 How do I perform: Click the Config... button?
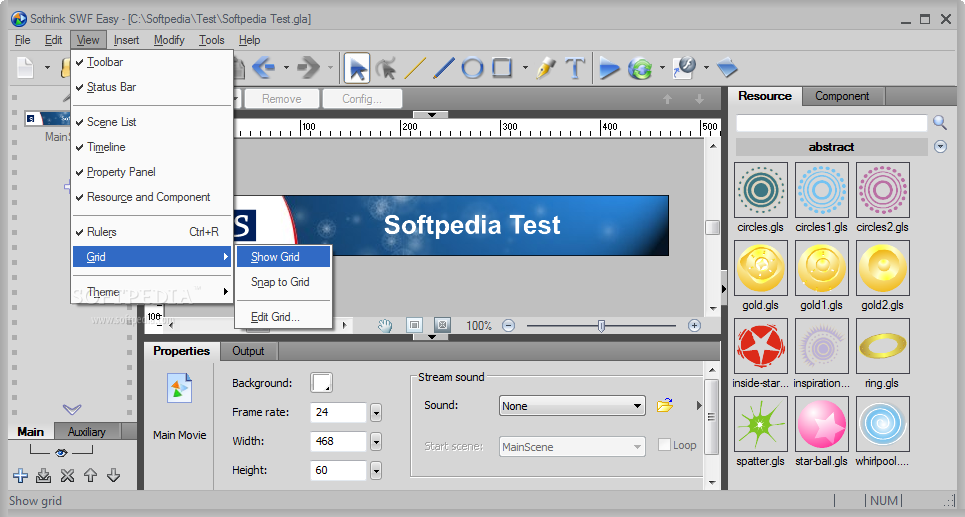point(362,99)
